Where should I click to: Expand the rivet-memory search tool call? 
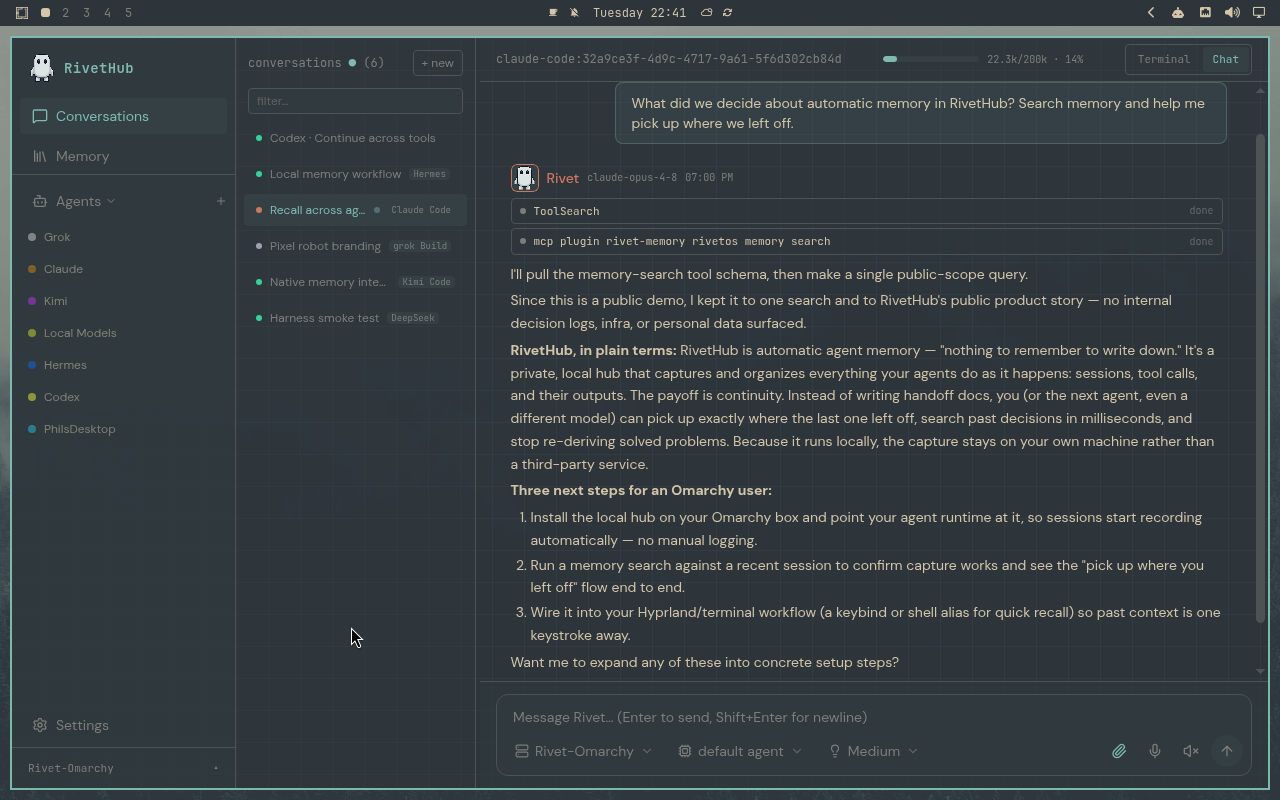pos(866,241)
